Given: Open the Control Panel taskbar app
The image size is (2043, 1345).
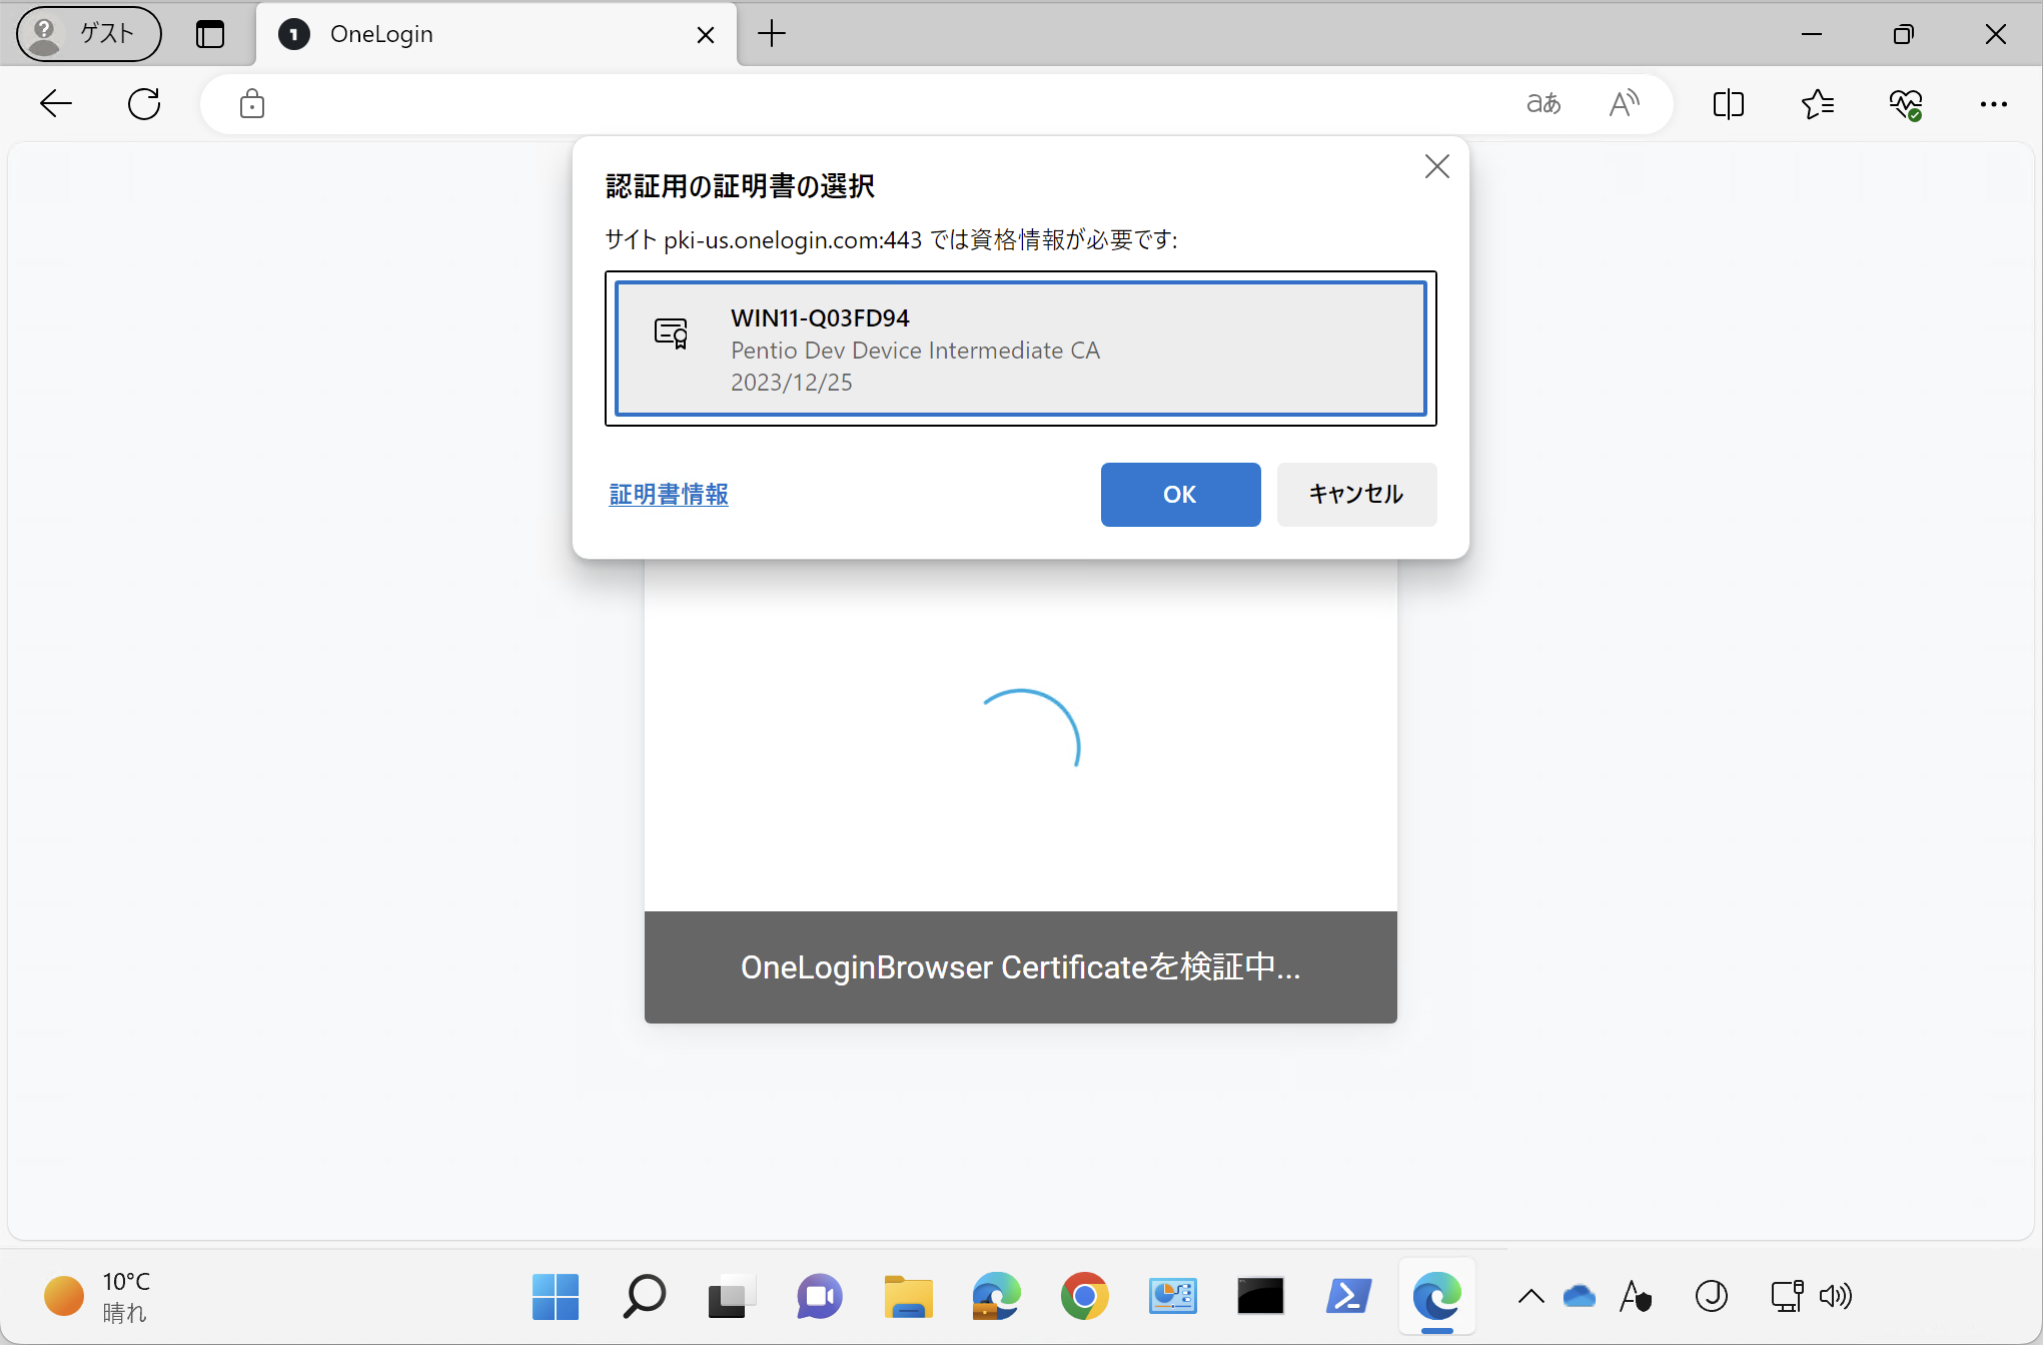Looking at the screenshot, I should pyautogui.click(x=1172, y=1296).
